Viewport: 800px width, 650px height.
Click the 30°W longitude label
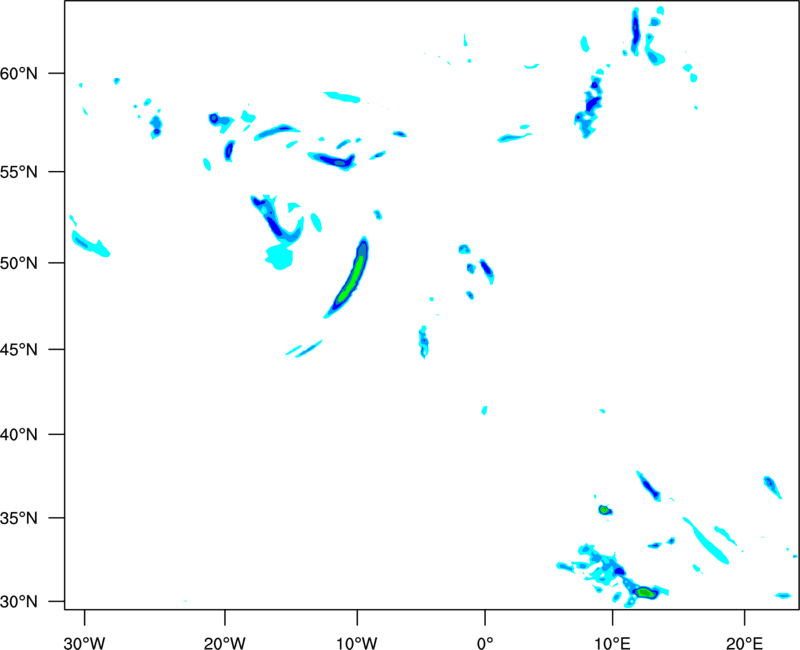pyautogui.click(x=84, y=643)
